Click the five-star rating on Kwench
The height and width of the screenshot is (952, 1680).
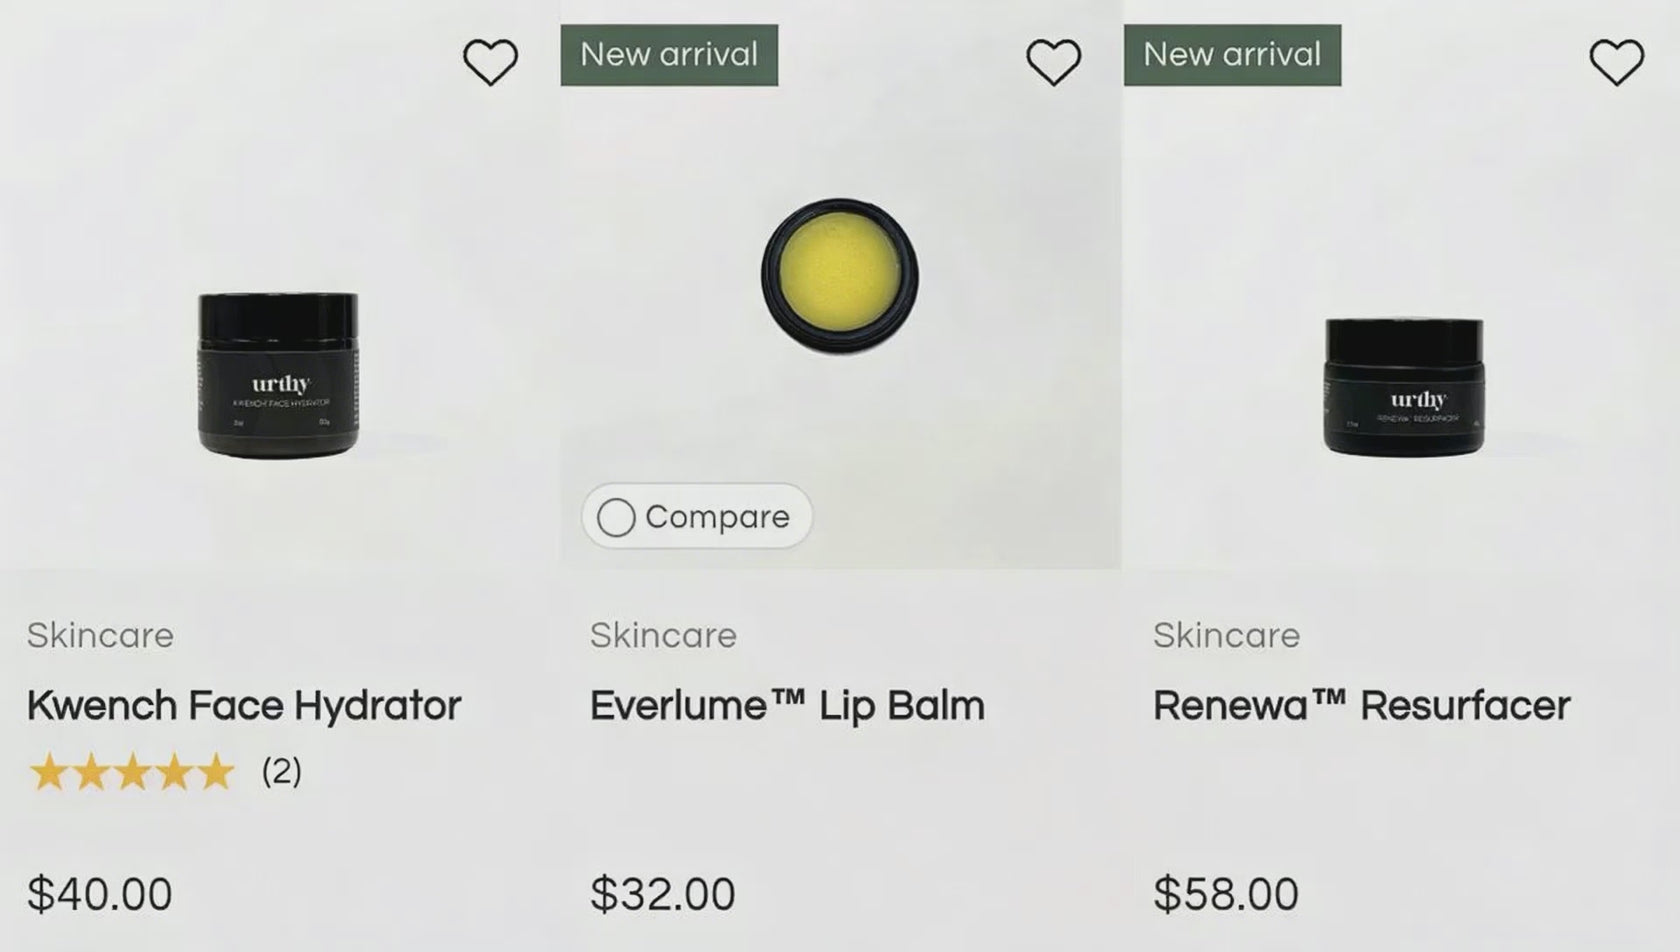[131, 772]
